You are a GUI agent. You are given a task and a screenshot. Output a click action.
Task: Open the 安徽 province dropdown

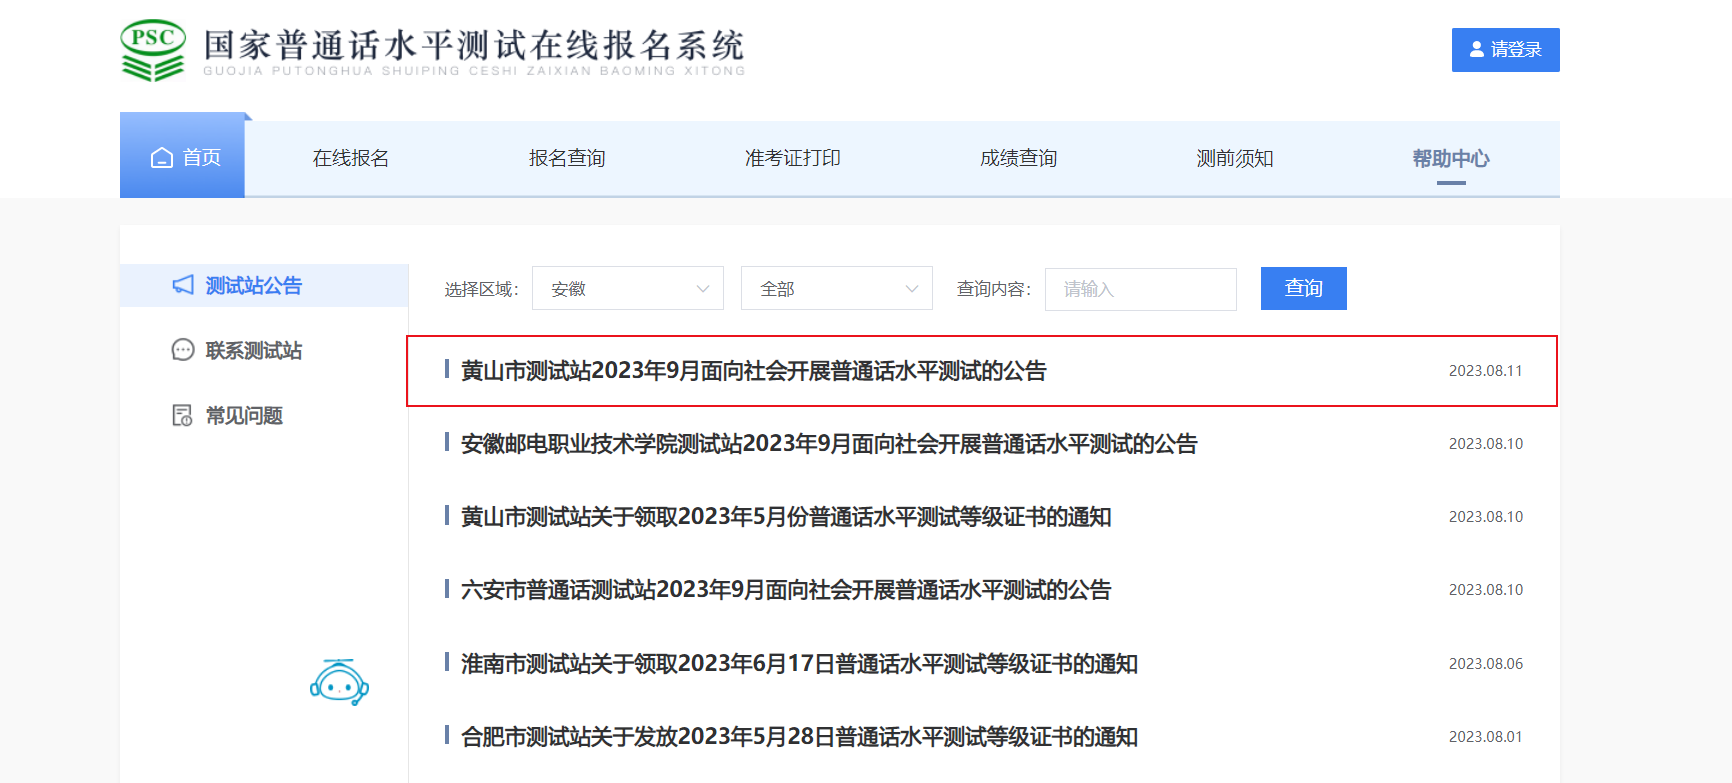[628, 288]
